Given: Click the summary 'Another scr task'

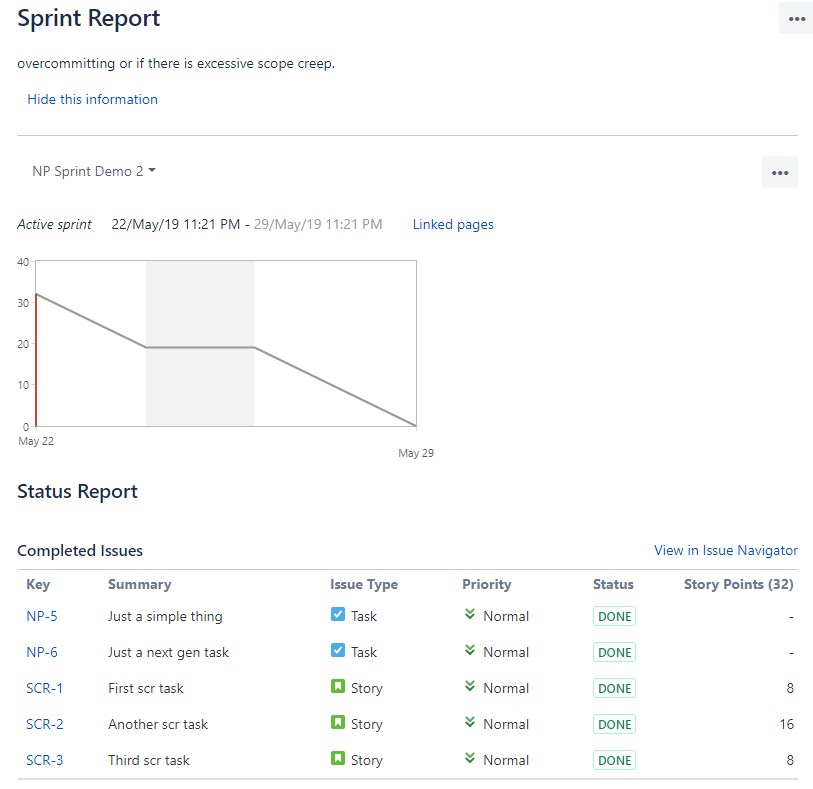Looking at the screenshot, I should pyautogui.click(x=158, y=724).
